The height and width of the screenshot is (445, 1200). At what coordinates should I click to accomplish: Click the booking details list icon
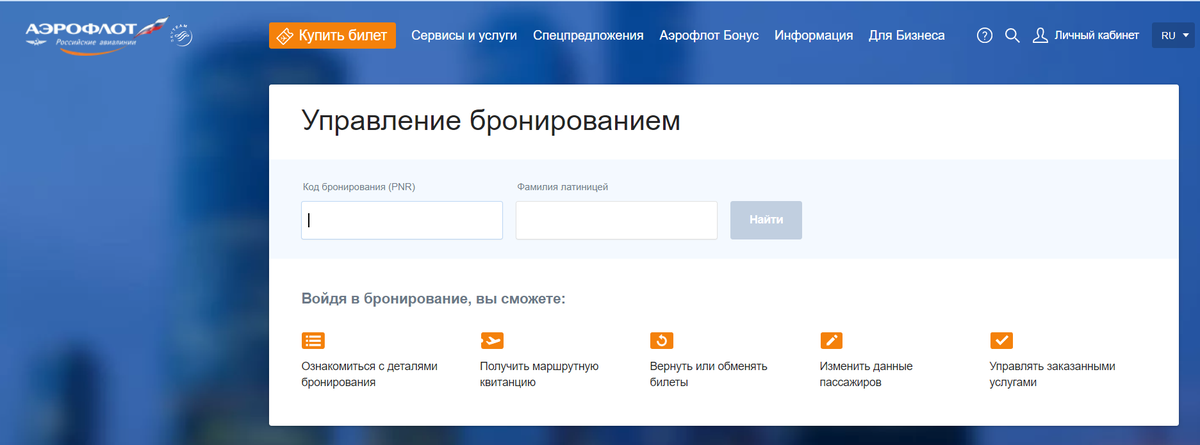(x=313, y=340)
